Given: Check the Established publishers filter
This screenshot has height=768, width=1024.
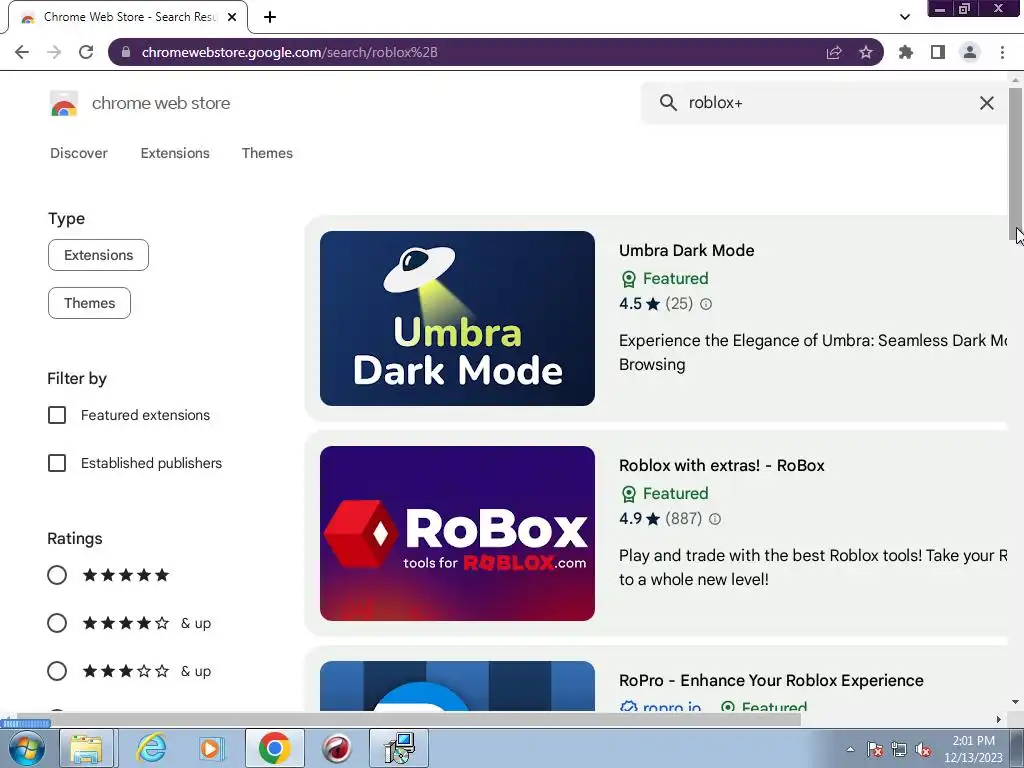Looking at the screenshot, I should (x=57, y=463).
